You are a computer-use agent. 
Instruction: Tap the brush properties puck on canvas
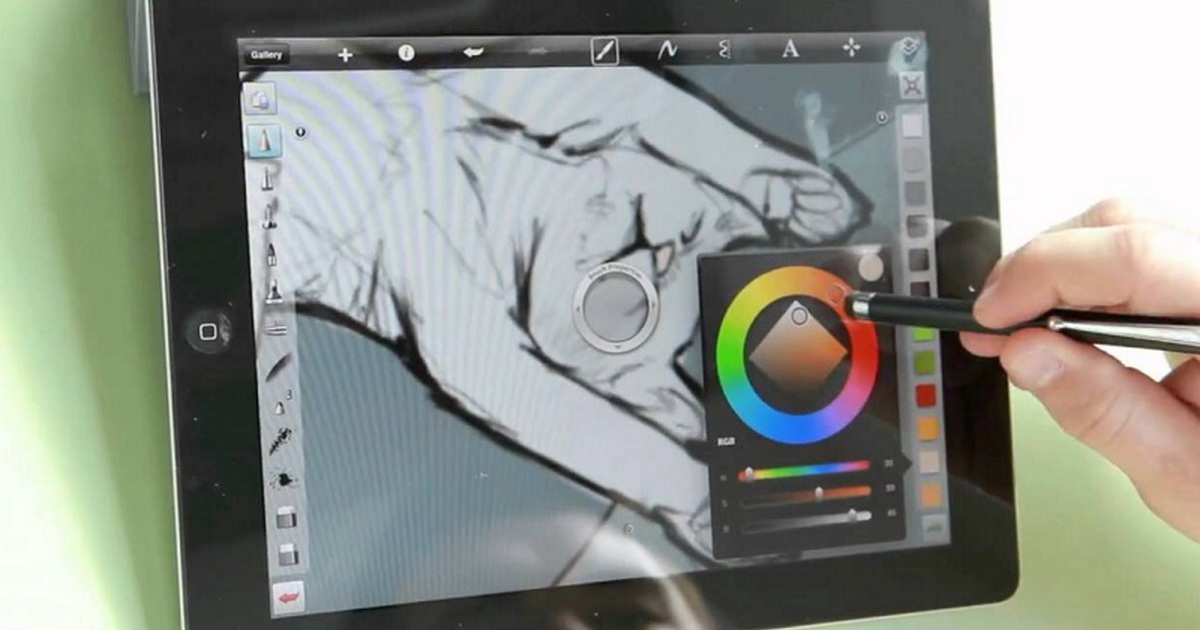tap(616, 308)
